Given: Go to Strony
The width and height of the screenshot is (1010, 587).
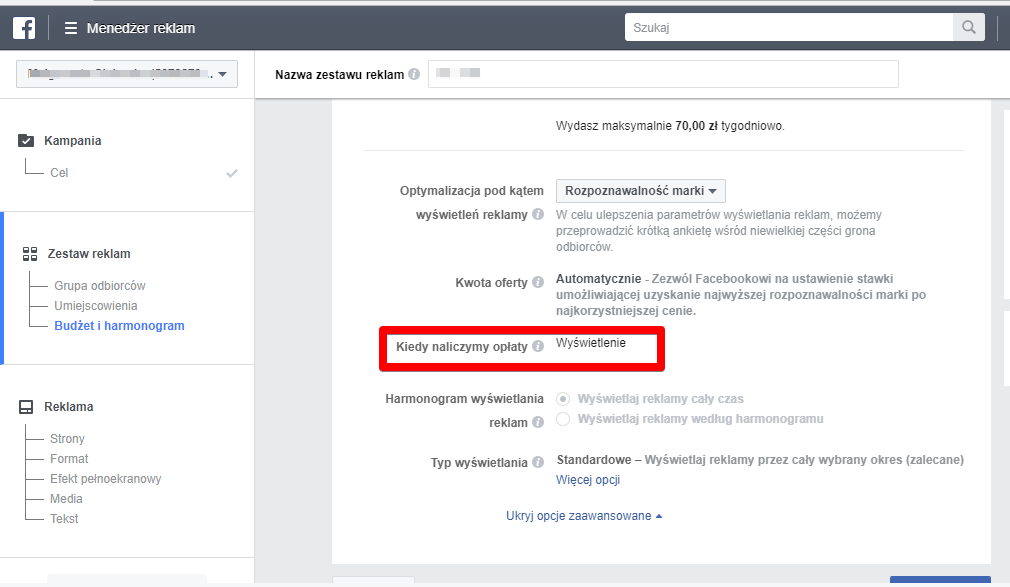Looking at the screenshot, I should [67, 438].
